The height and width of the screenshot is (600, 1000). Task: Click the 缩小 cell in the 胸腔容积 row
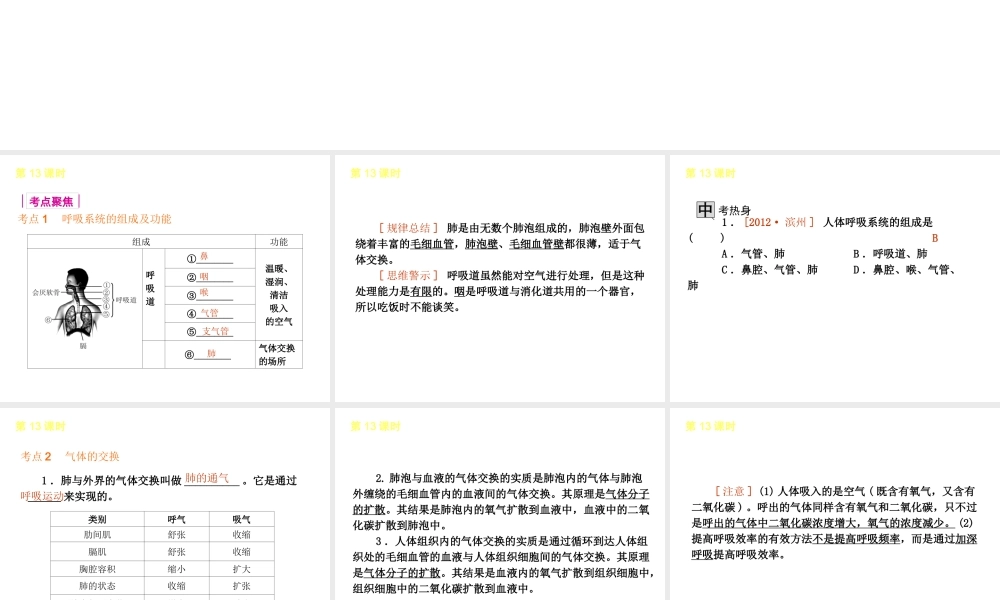click(x=177, y=569)
